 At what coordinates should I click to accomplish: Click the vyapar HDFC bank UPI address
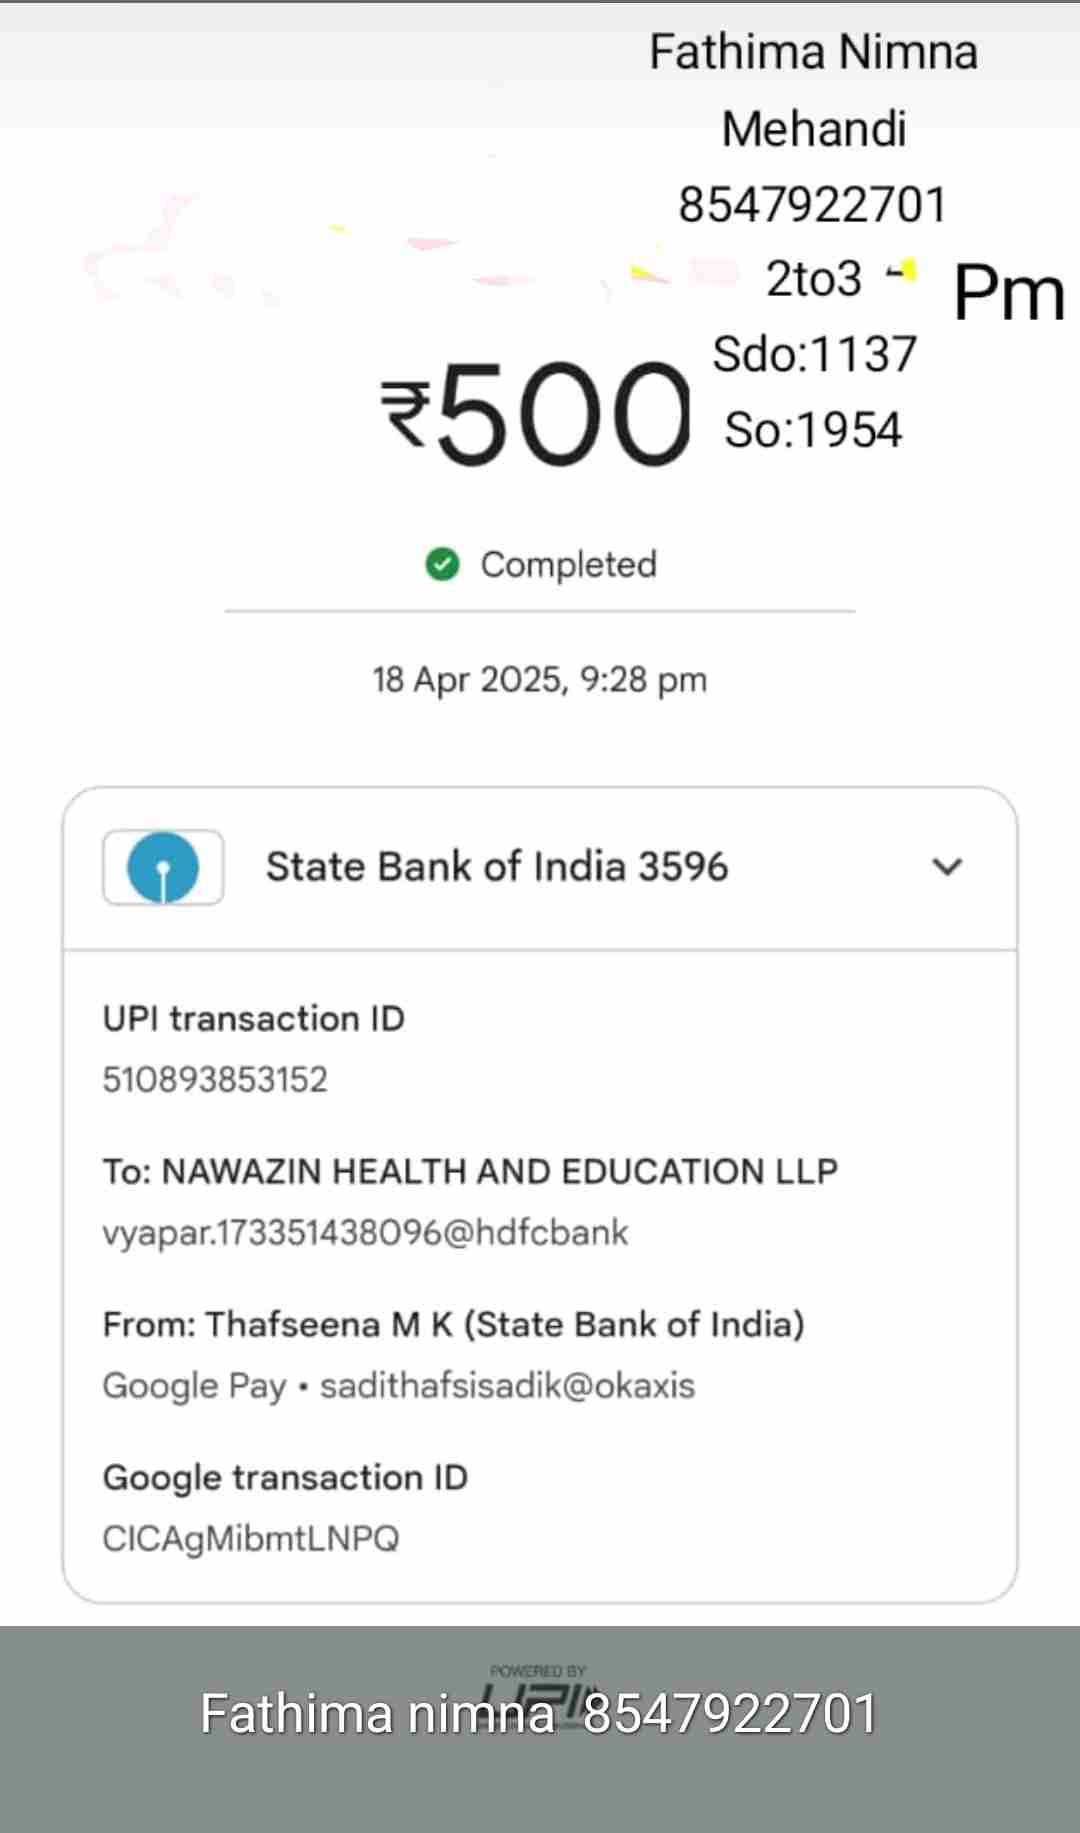point(365,1233)
